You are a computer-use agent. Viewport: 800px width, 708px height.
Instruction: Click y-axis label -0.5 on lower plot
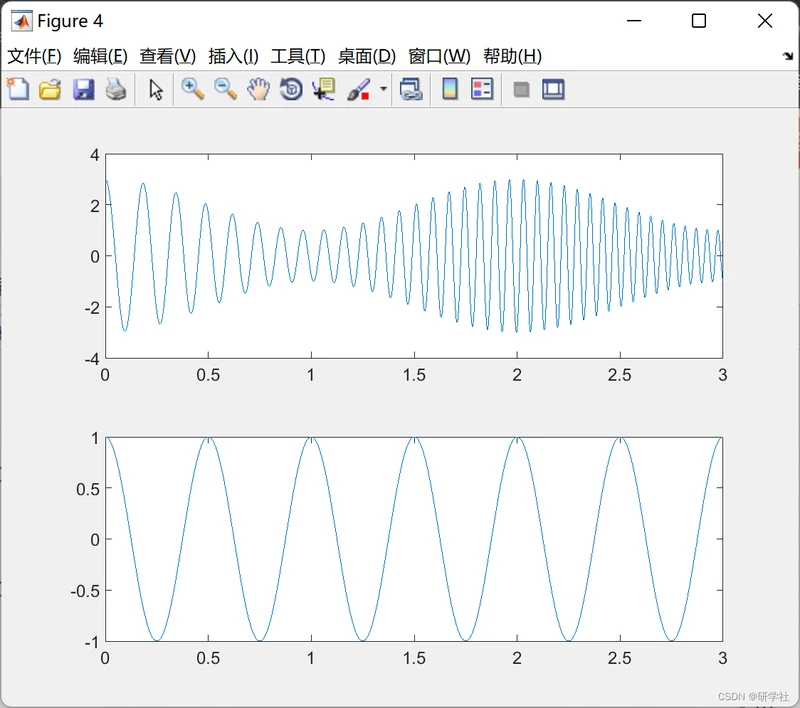[x=85, y=591]
